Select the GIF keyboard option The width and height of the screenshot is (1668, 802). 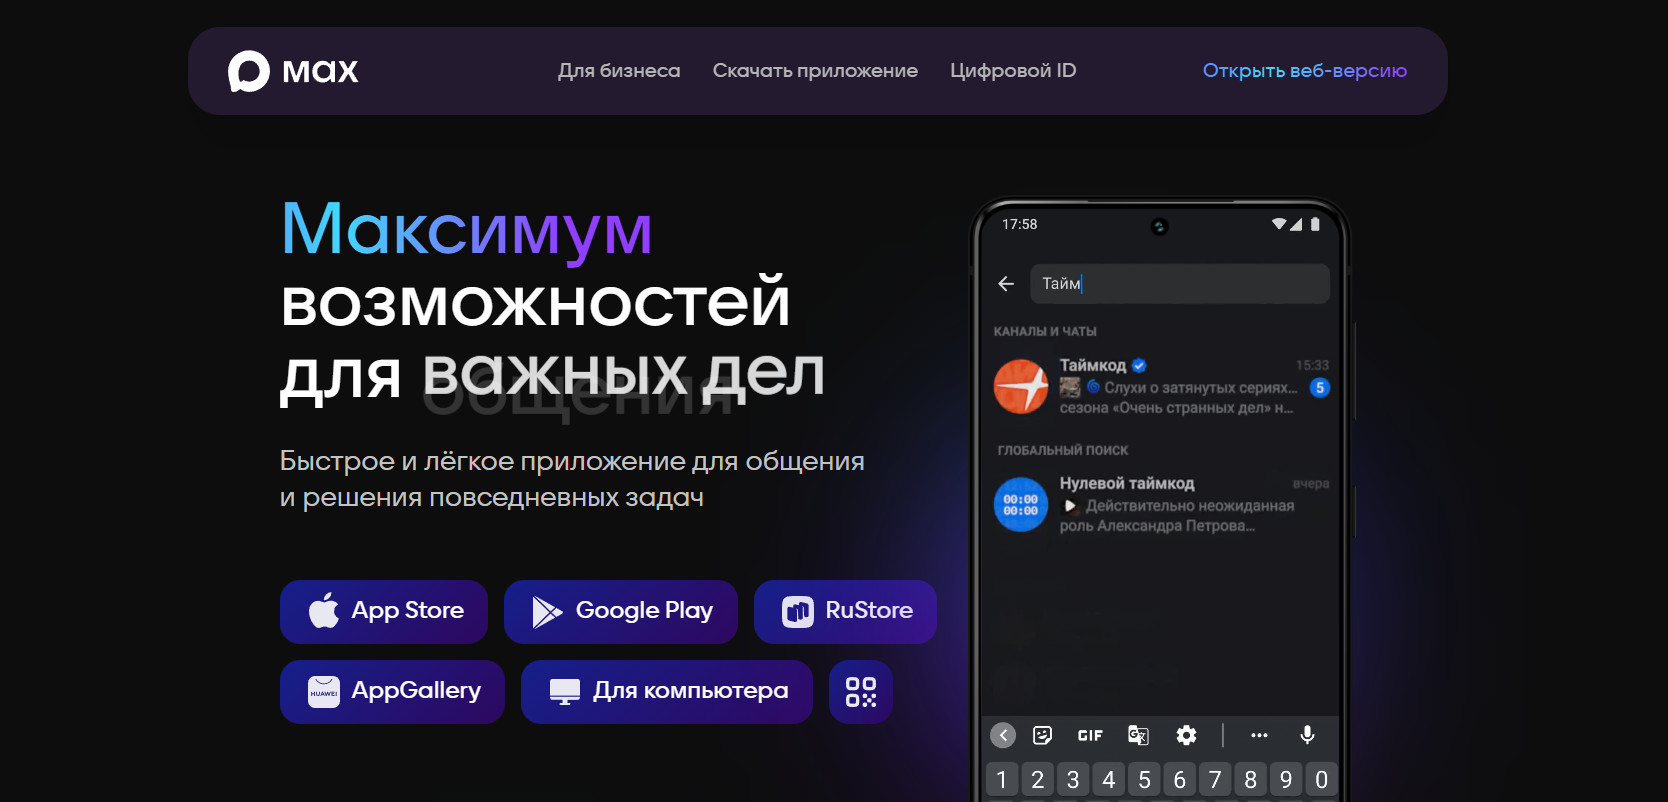1090,735
